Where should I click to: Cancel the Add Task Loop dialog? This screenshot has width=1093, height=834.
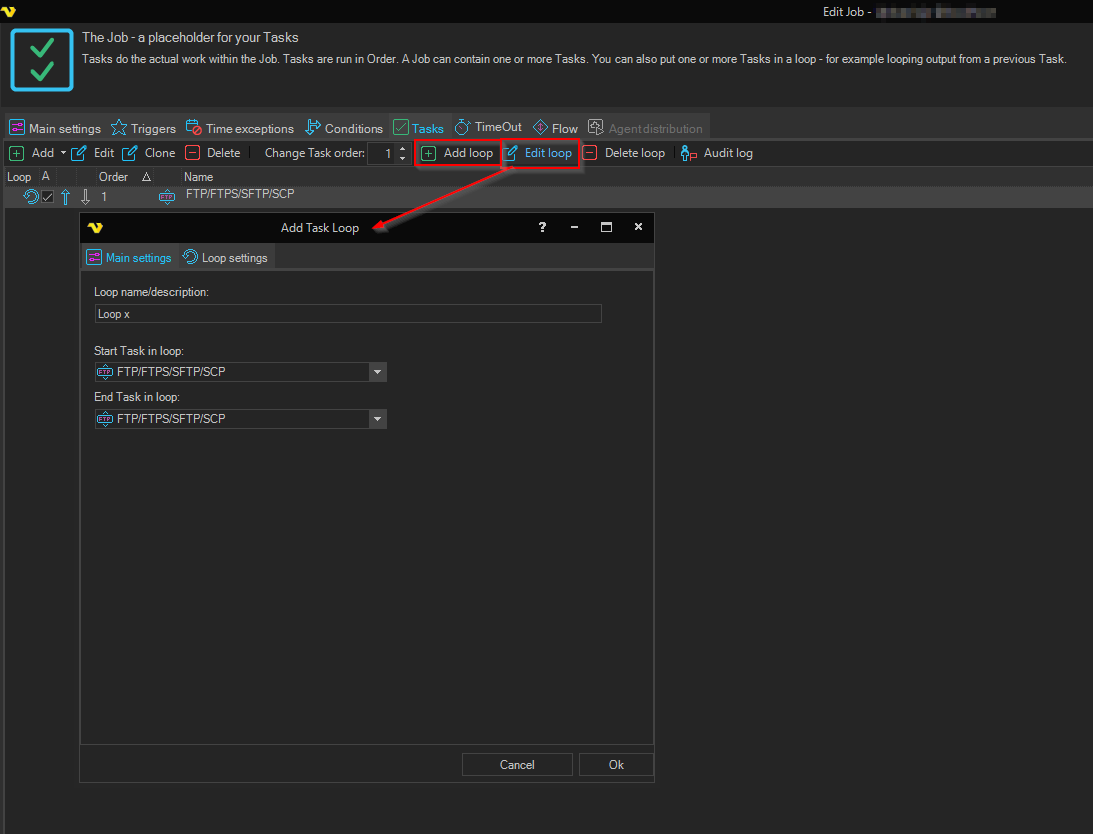pyautogui.click(x=517, y=764)
